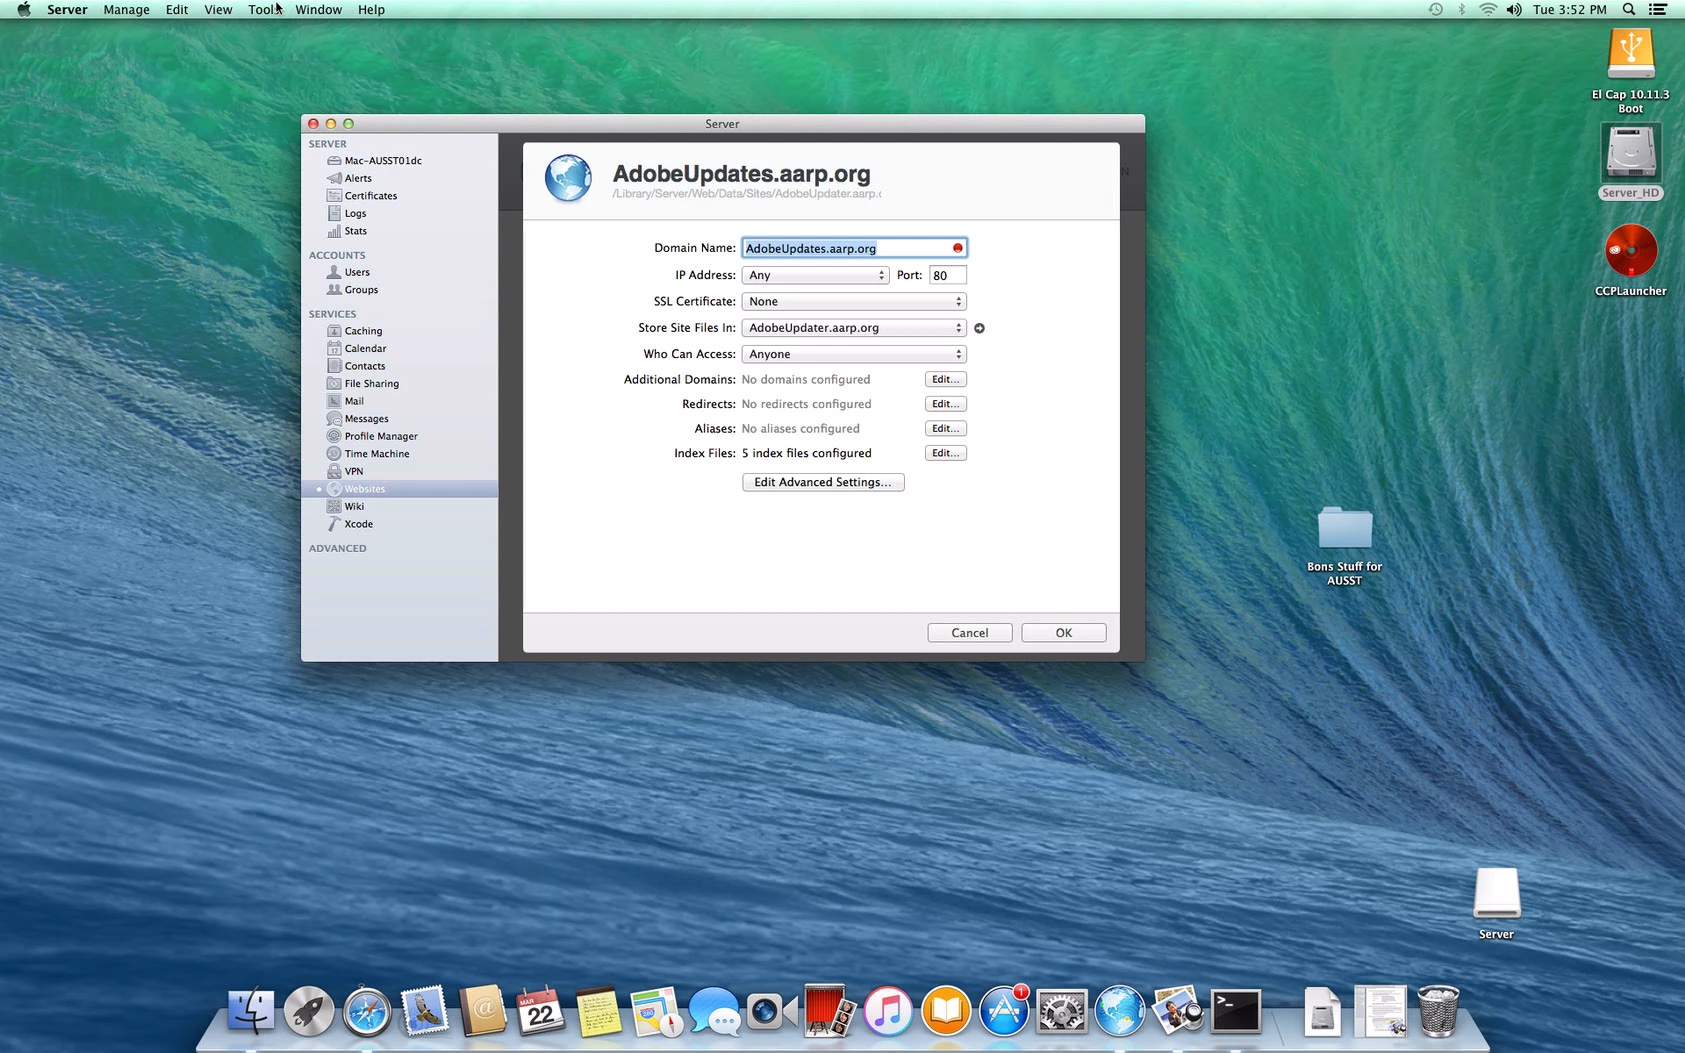Click Edit Advanced Settings button

[x=823, y=482]
